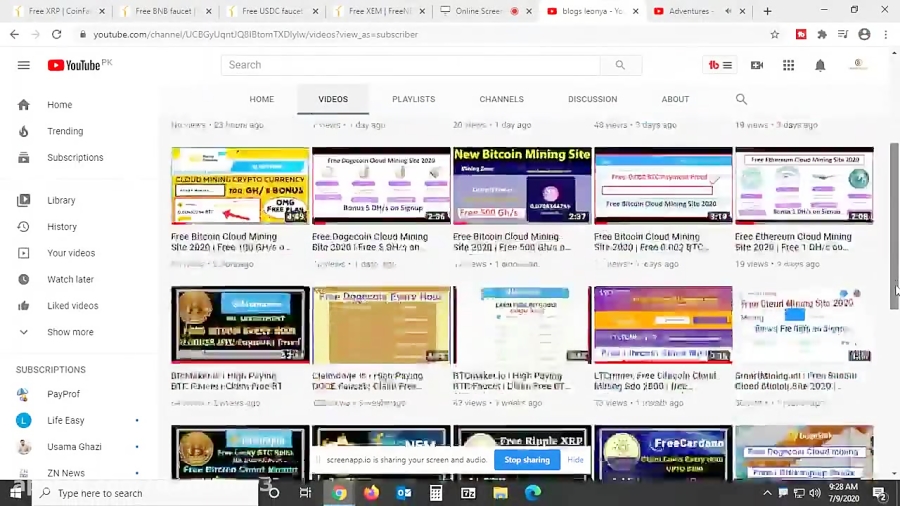Open FreeCardano video thumbnail
This screenshot has height=506, width=900.
pyautogui.click(x=663, y=453)
